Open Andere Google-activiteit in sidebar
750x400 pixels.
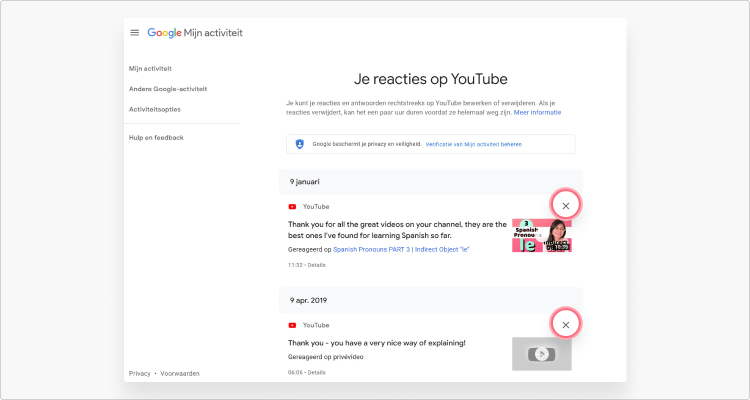(x=168, y=89)
